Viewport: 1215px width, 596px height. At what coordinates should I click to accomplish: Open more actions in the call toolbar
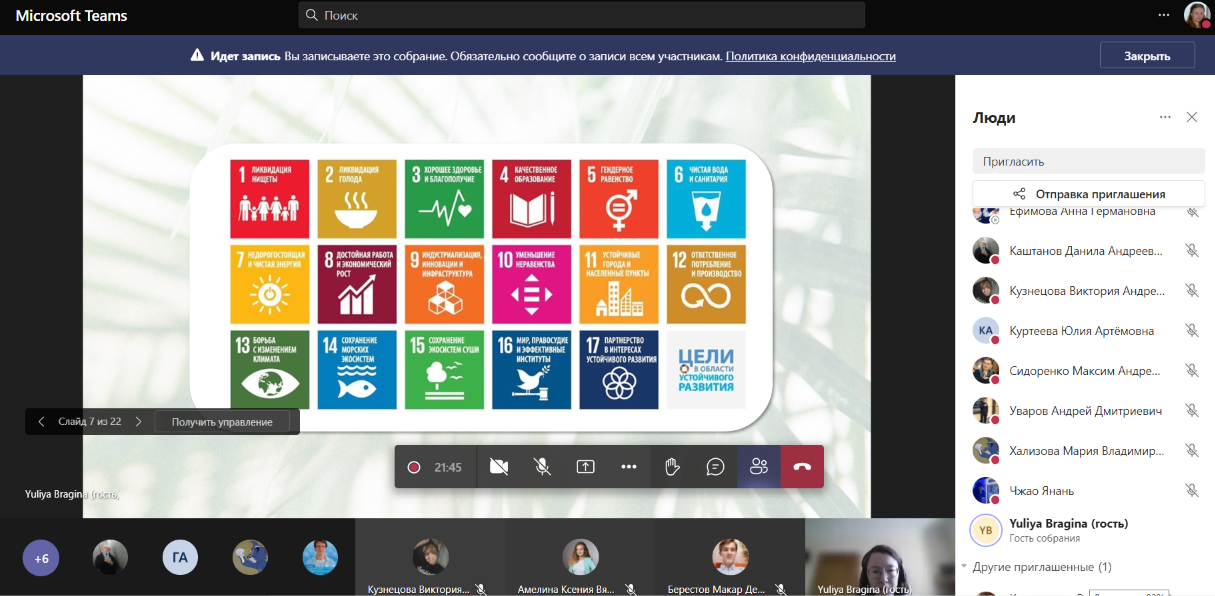point(628,467)
